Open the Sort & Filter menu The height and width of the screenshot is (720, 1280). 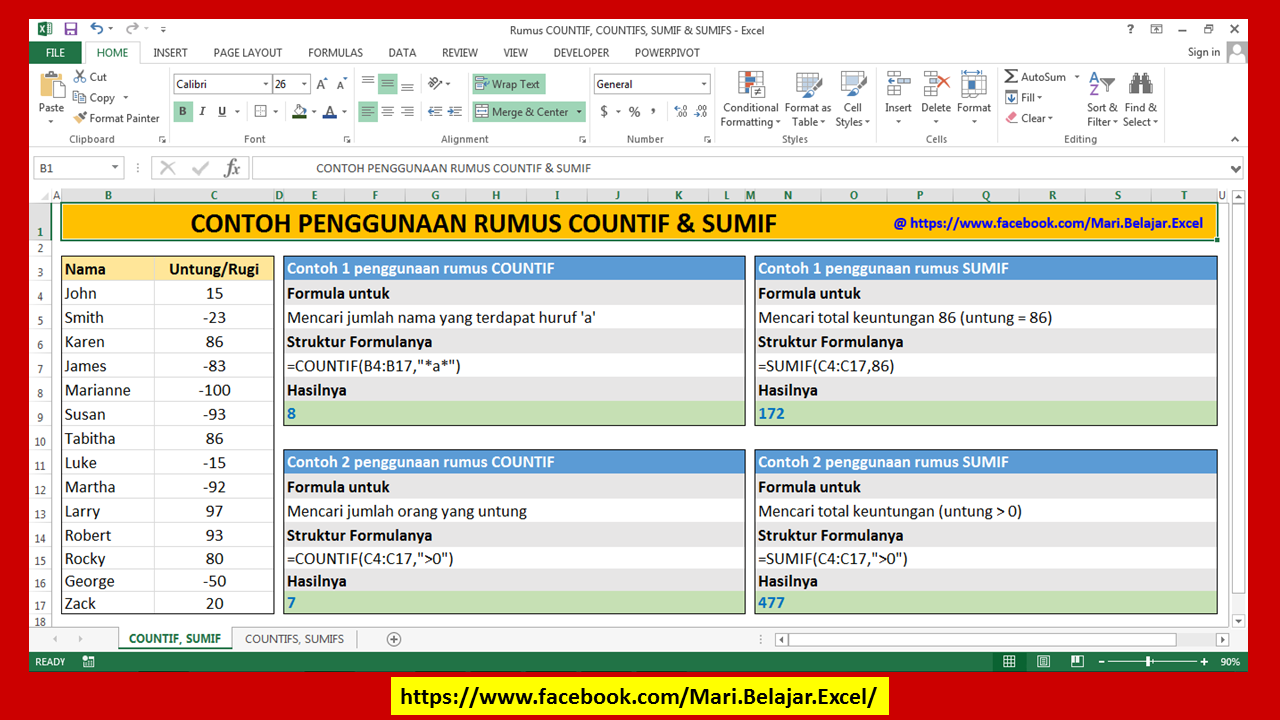[1101, 100]
